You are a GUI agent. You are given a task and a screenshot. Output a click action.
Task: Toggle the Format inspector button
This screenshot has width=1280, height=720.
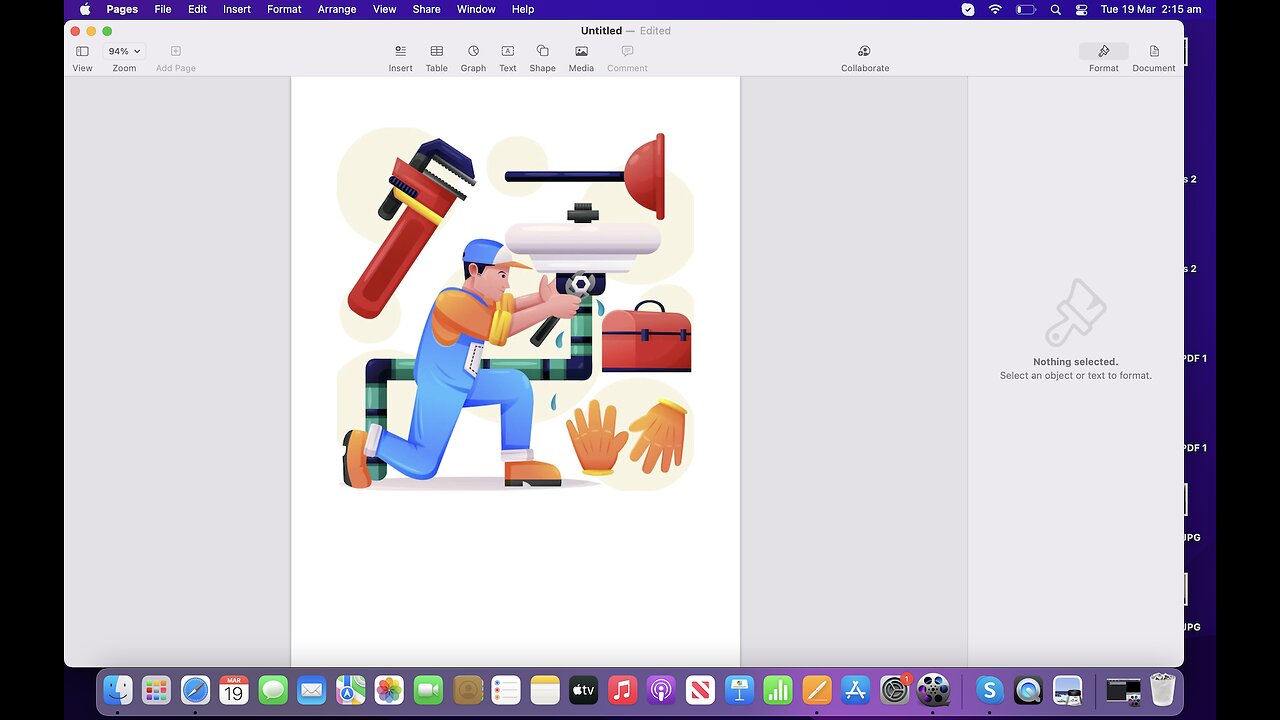click(x=1104, y=51)
